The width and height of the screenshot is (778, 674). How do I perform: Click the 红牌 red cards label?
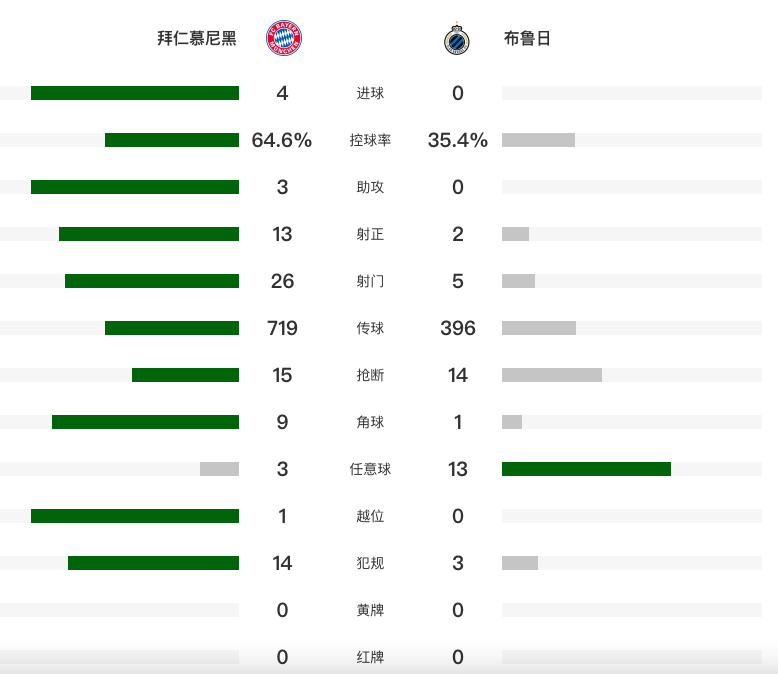pos(370,657)
